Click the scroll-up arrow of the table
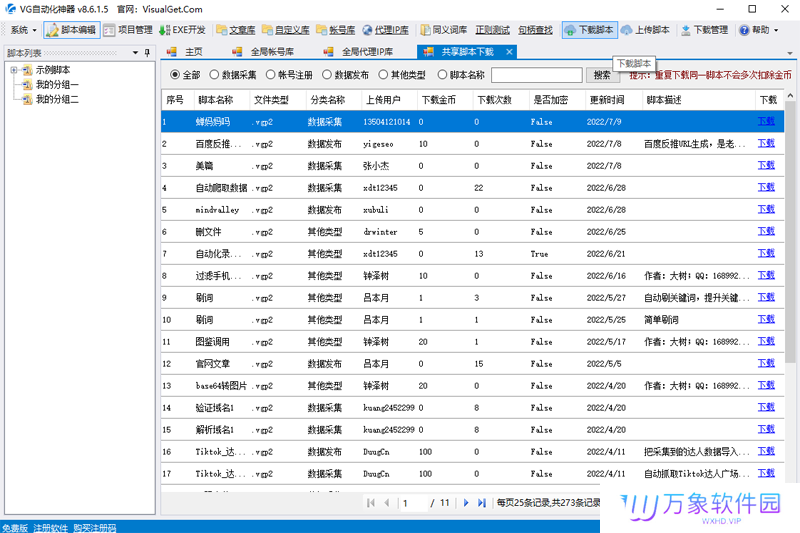The width and height of the screenshot is (800, 533). pyautogui.click(x=790, y=96)
